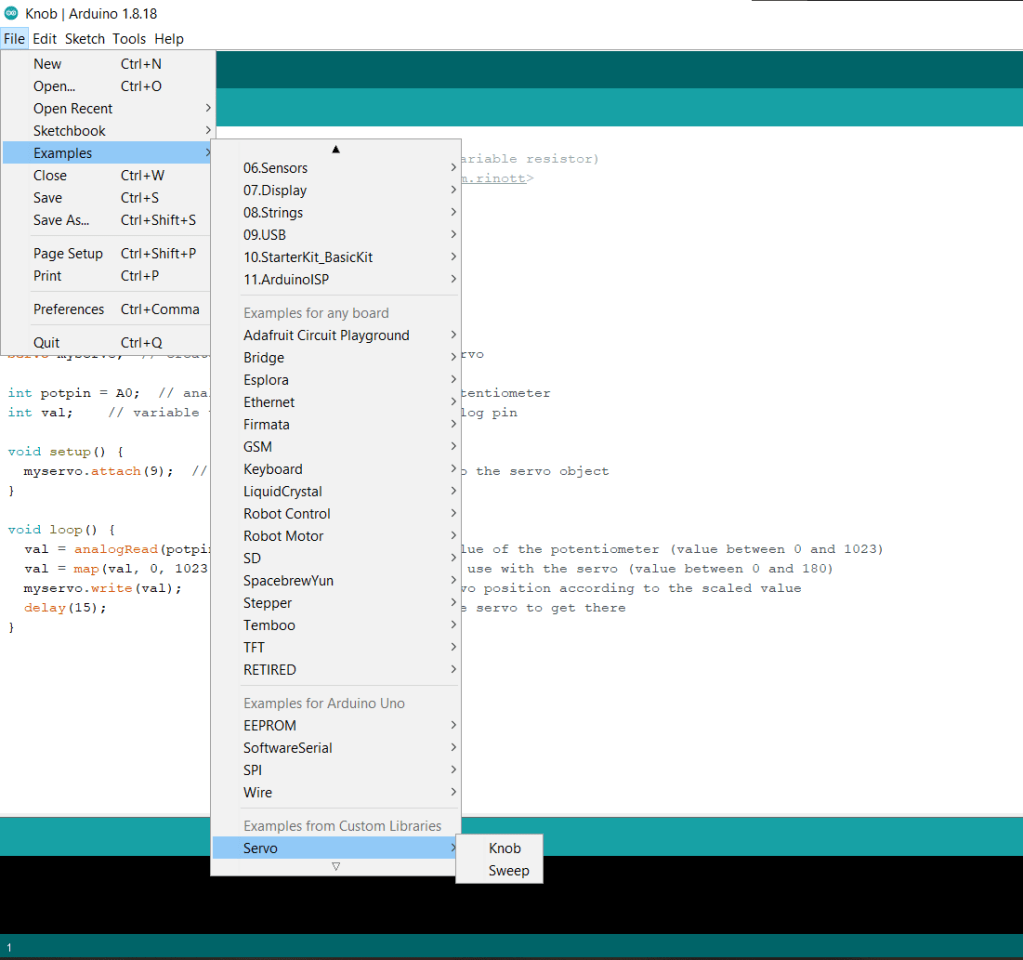This screenshot has height=960, width=1023.
Task: Click the Arduino logo in title bar
Action: tap(11, 14)
